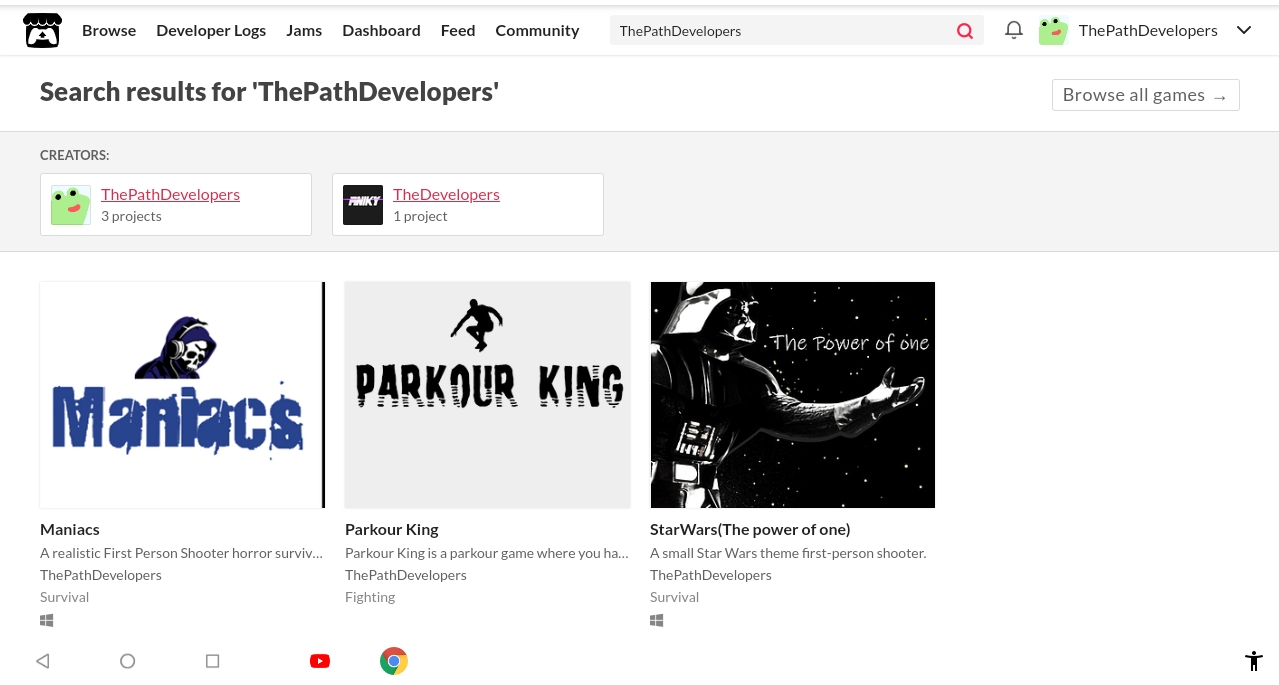Image resolution: width=1279 pixels, height=685 pixels.
Task: Click author name under Maniacs
Action: 101,575
